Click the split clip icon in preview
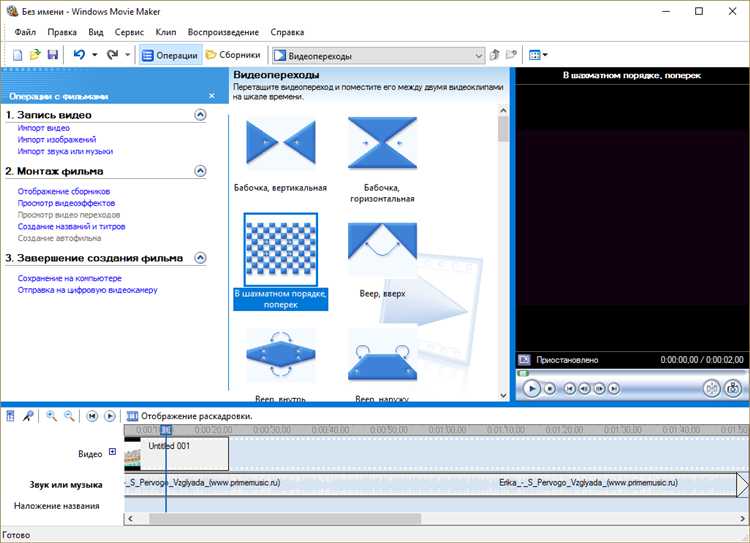The width and height of the screenshot is (750, 543). pyautogui.click(x=711, y=388)
